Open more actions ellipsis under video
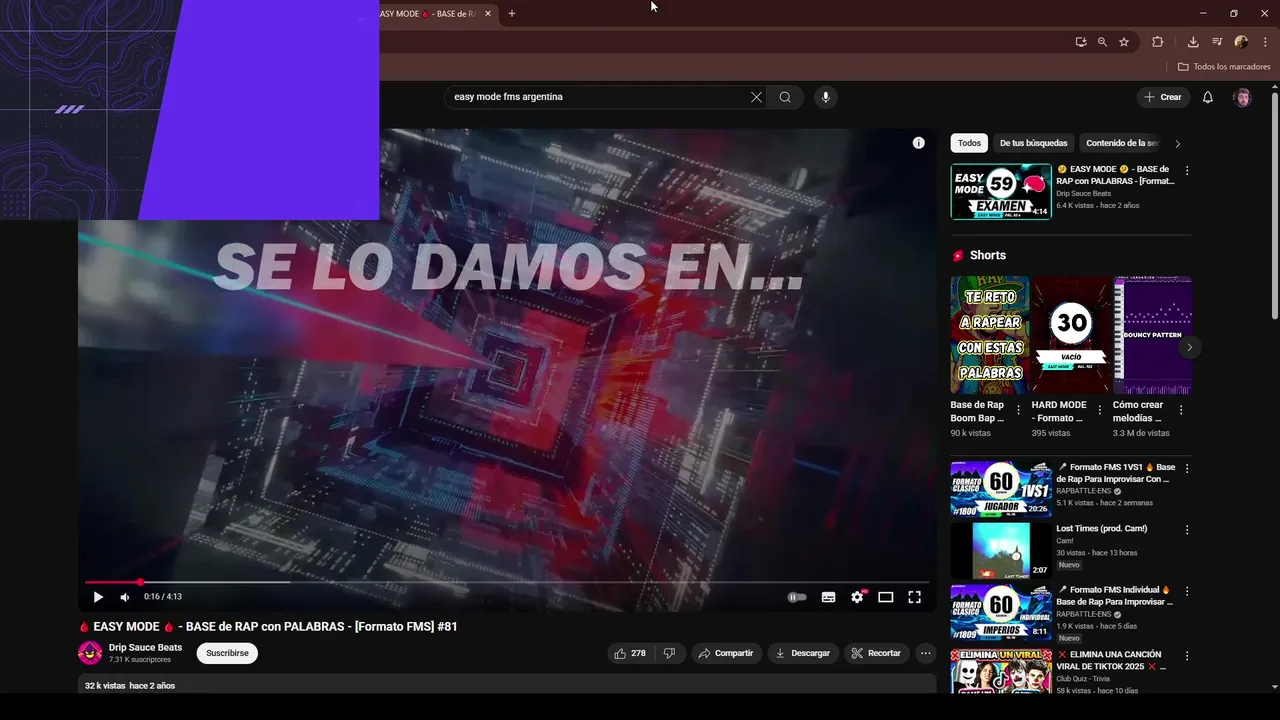The image size is (1280, 720). click(x=926, y=653)
